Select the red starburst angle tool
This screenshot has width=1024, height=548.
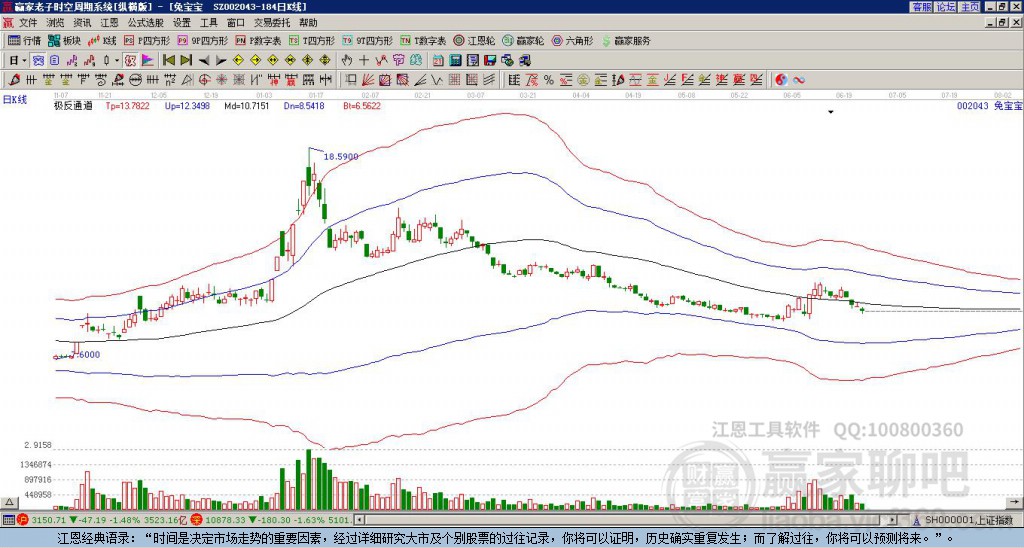222,80
